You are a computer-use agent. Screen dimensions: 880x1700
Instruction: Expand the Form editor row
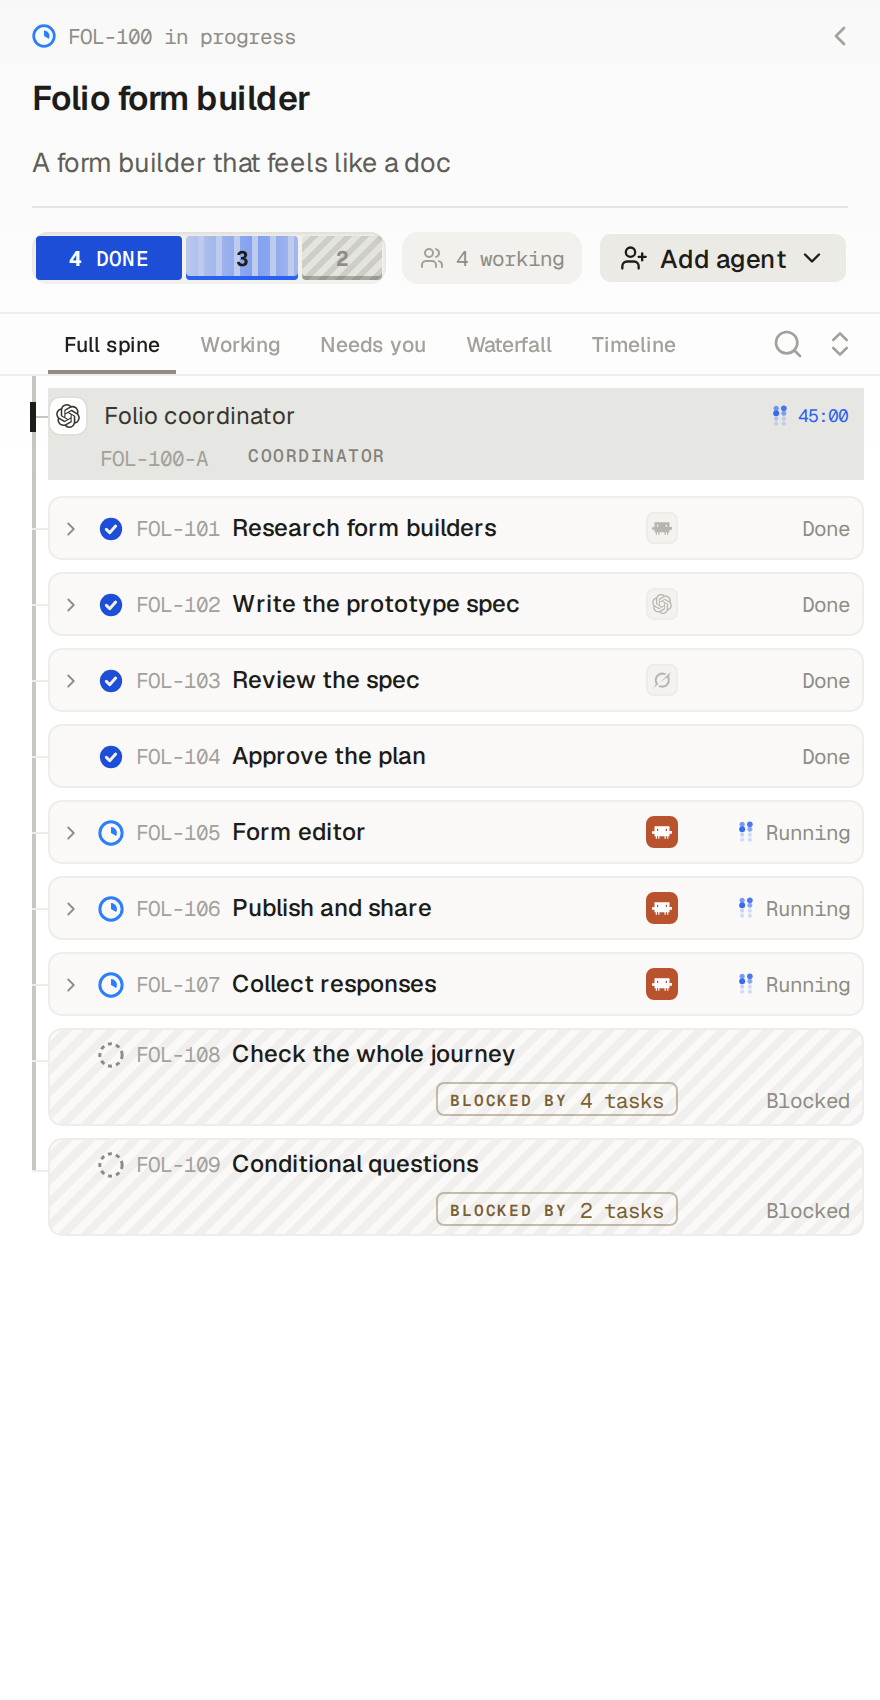[x=71, y=833]
